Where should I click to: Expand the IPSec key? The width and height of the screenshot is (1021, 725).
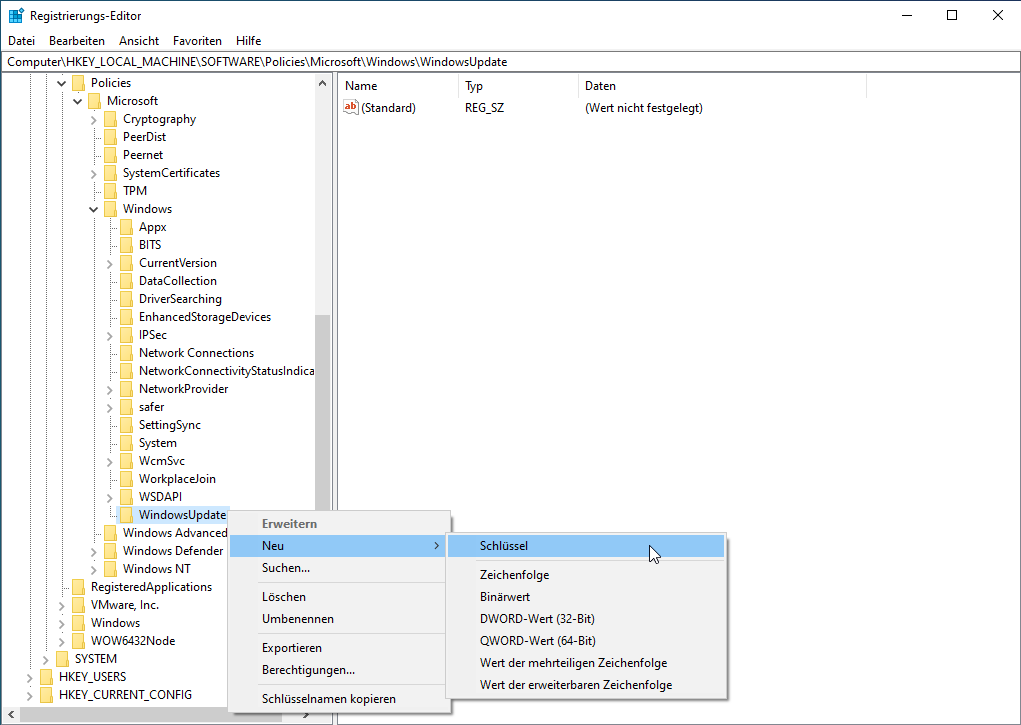click(109, 335)
